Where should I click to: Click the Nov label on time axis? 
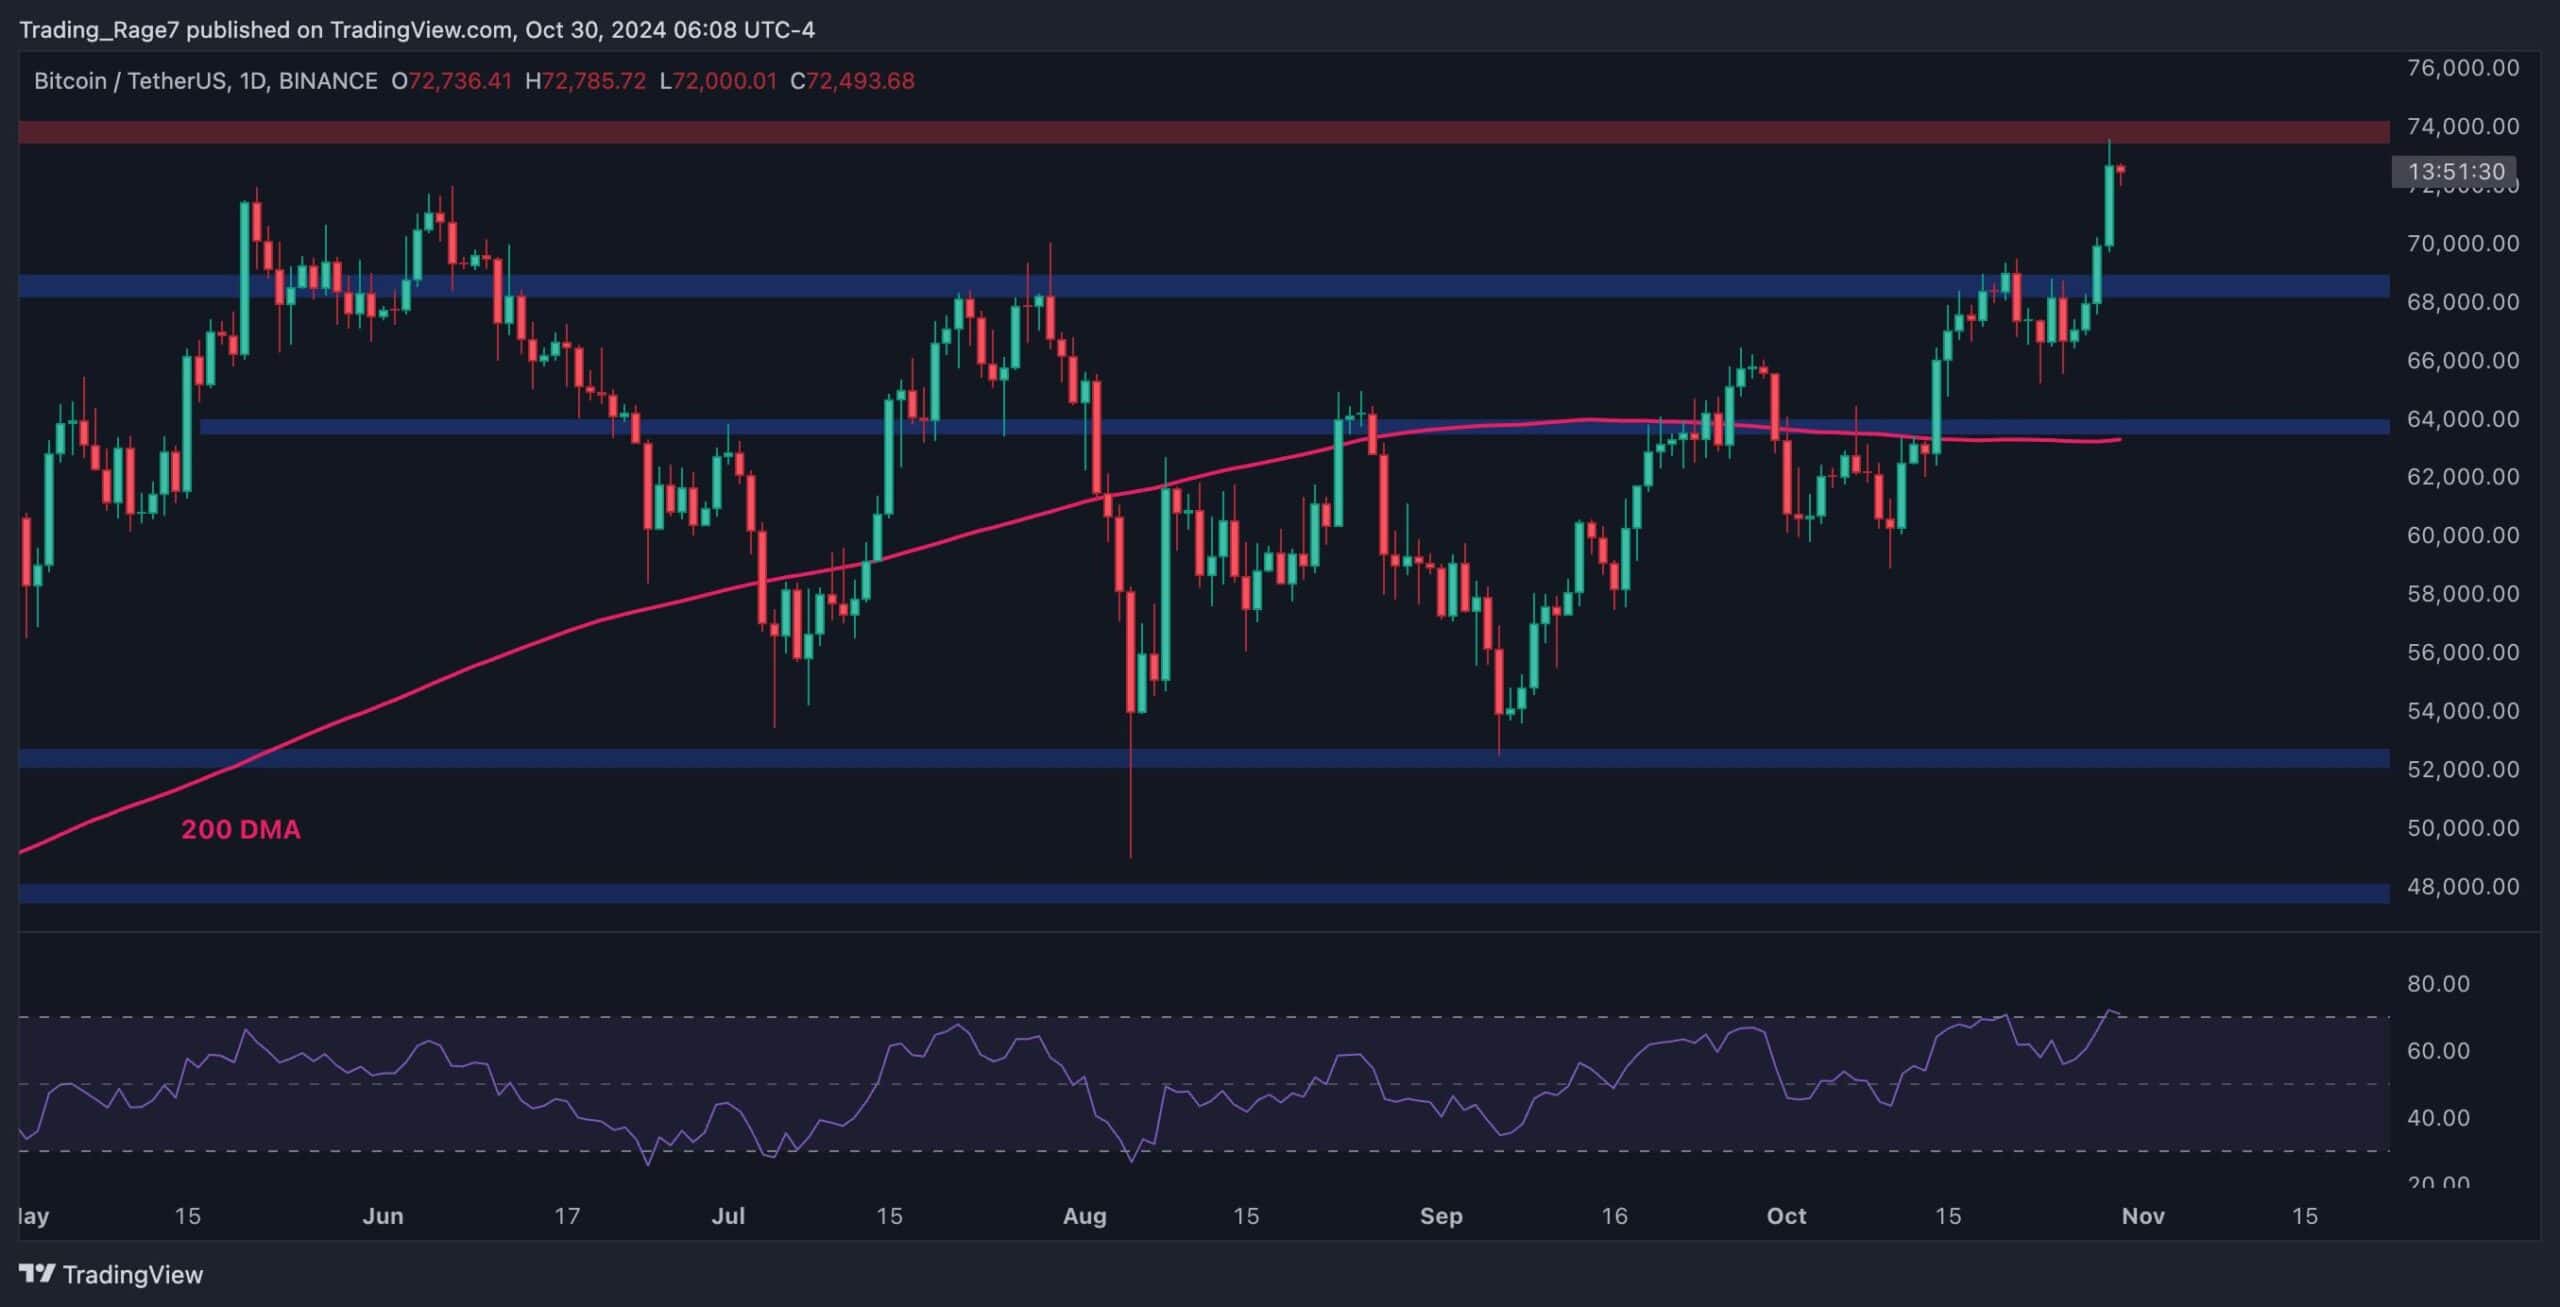(x=2142, y=1216)
